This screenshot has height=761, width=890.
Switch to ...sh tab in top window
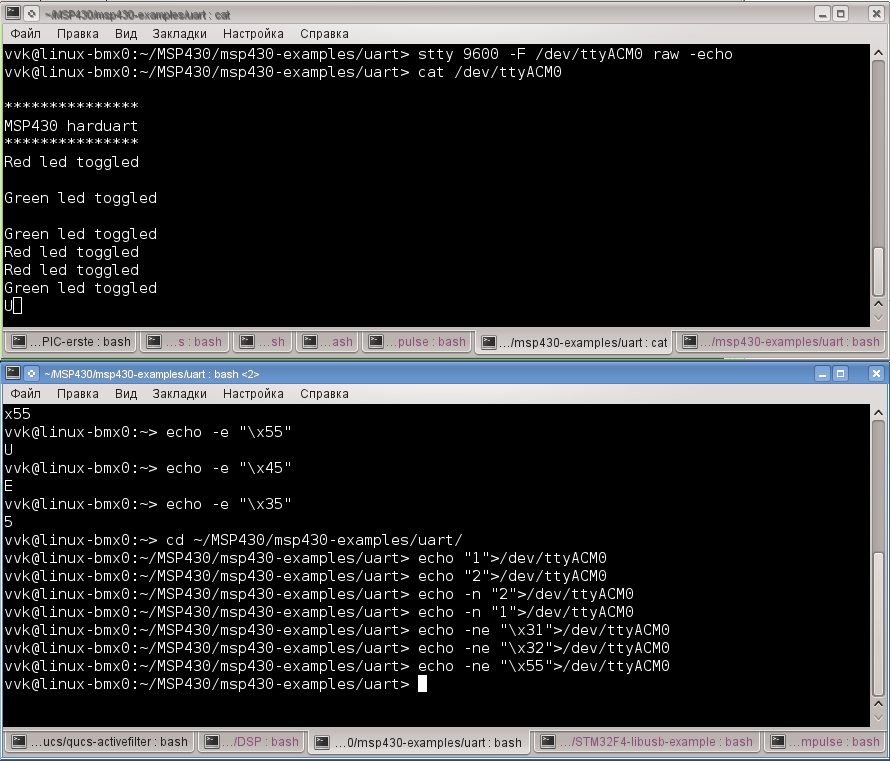point(262,342)
